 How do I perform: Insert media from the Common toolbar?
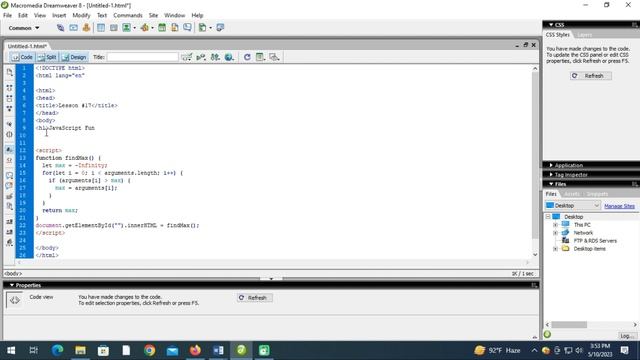pos(144,28)
